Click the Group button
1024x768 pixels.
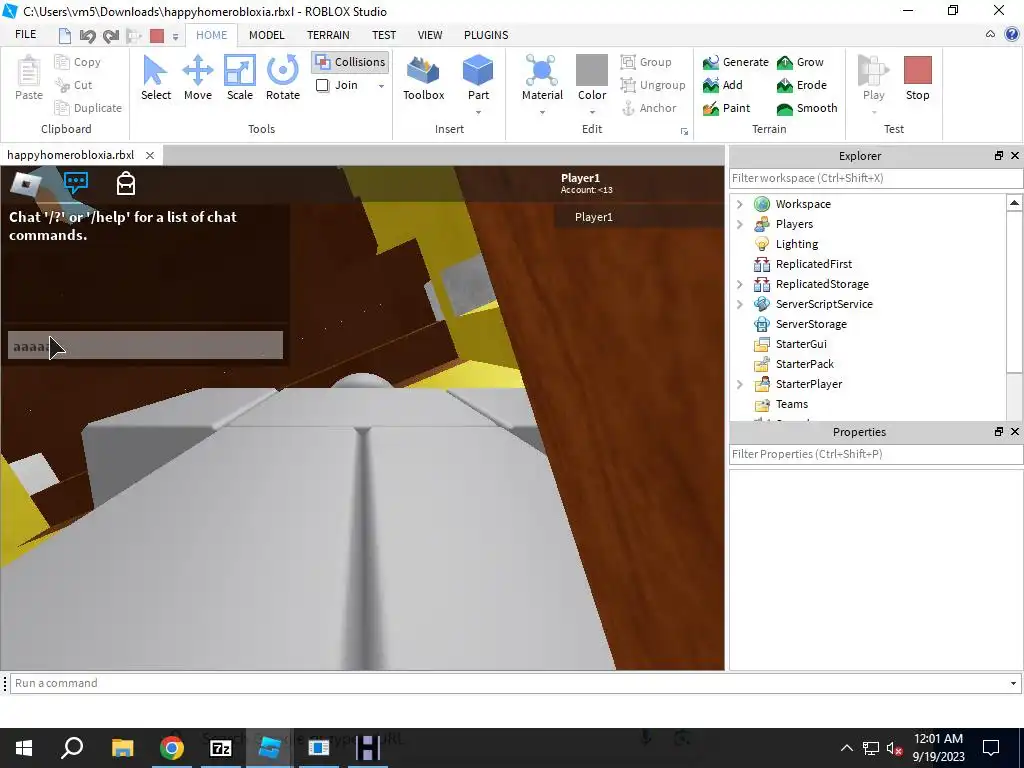pos(645,62)
